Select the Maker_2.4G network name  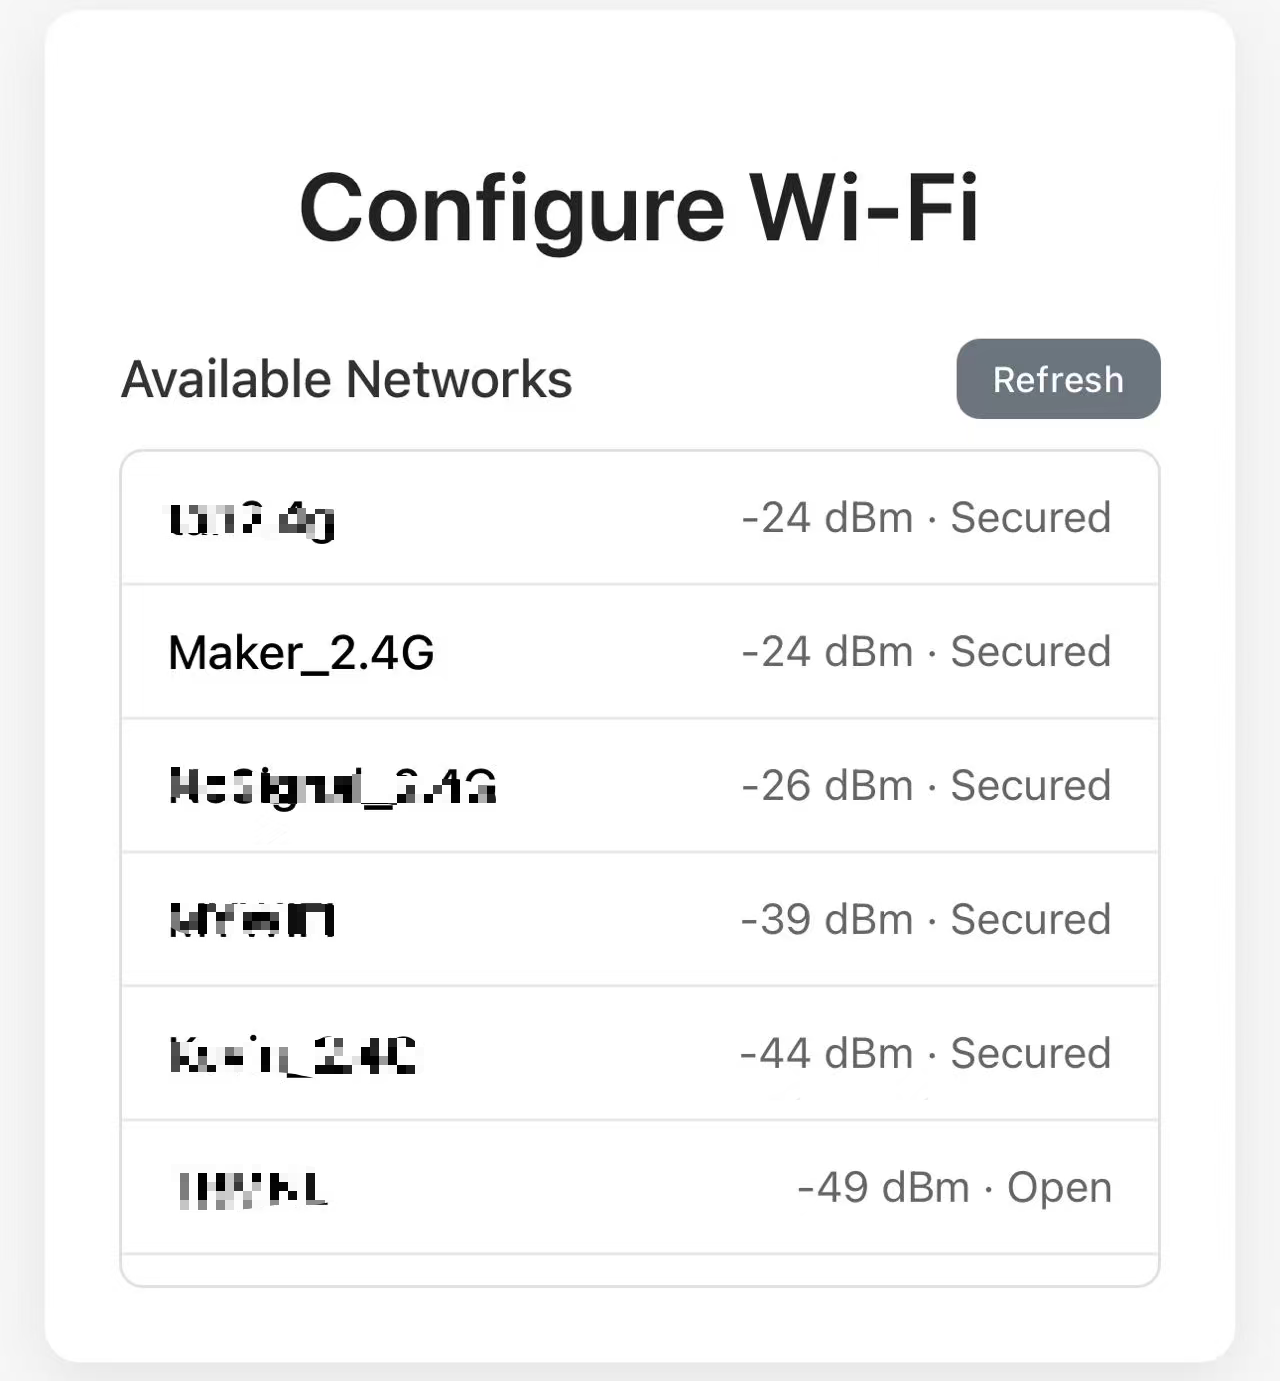click(x=301, y=653)
